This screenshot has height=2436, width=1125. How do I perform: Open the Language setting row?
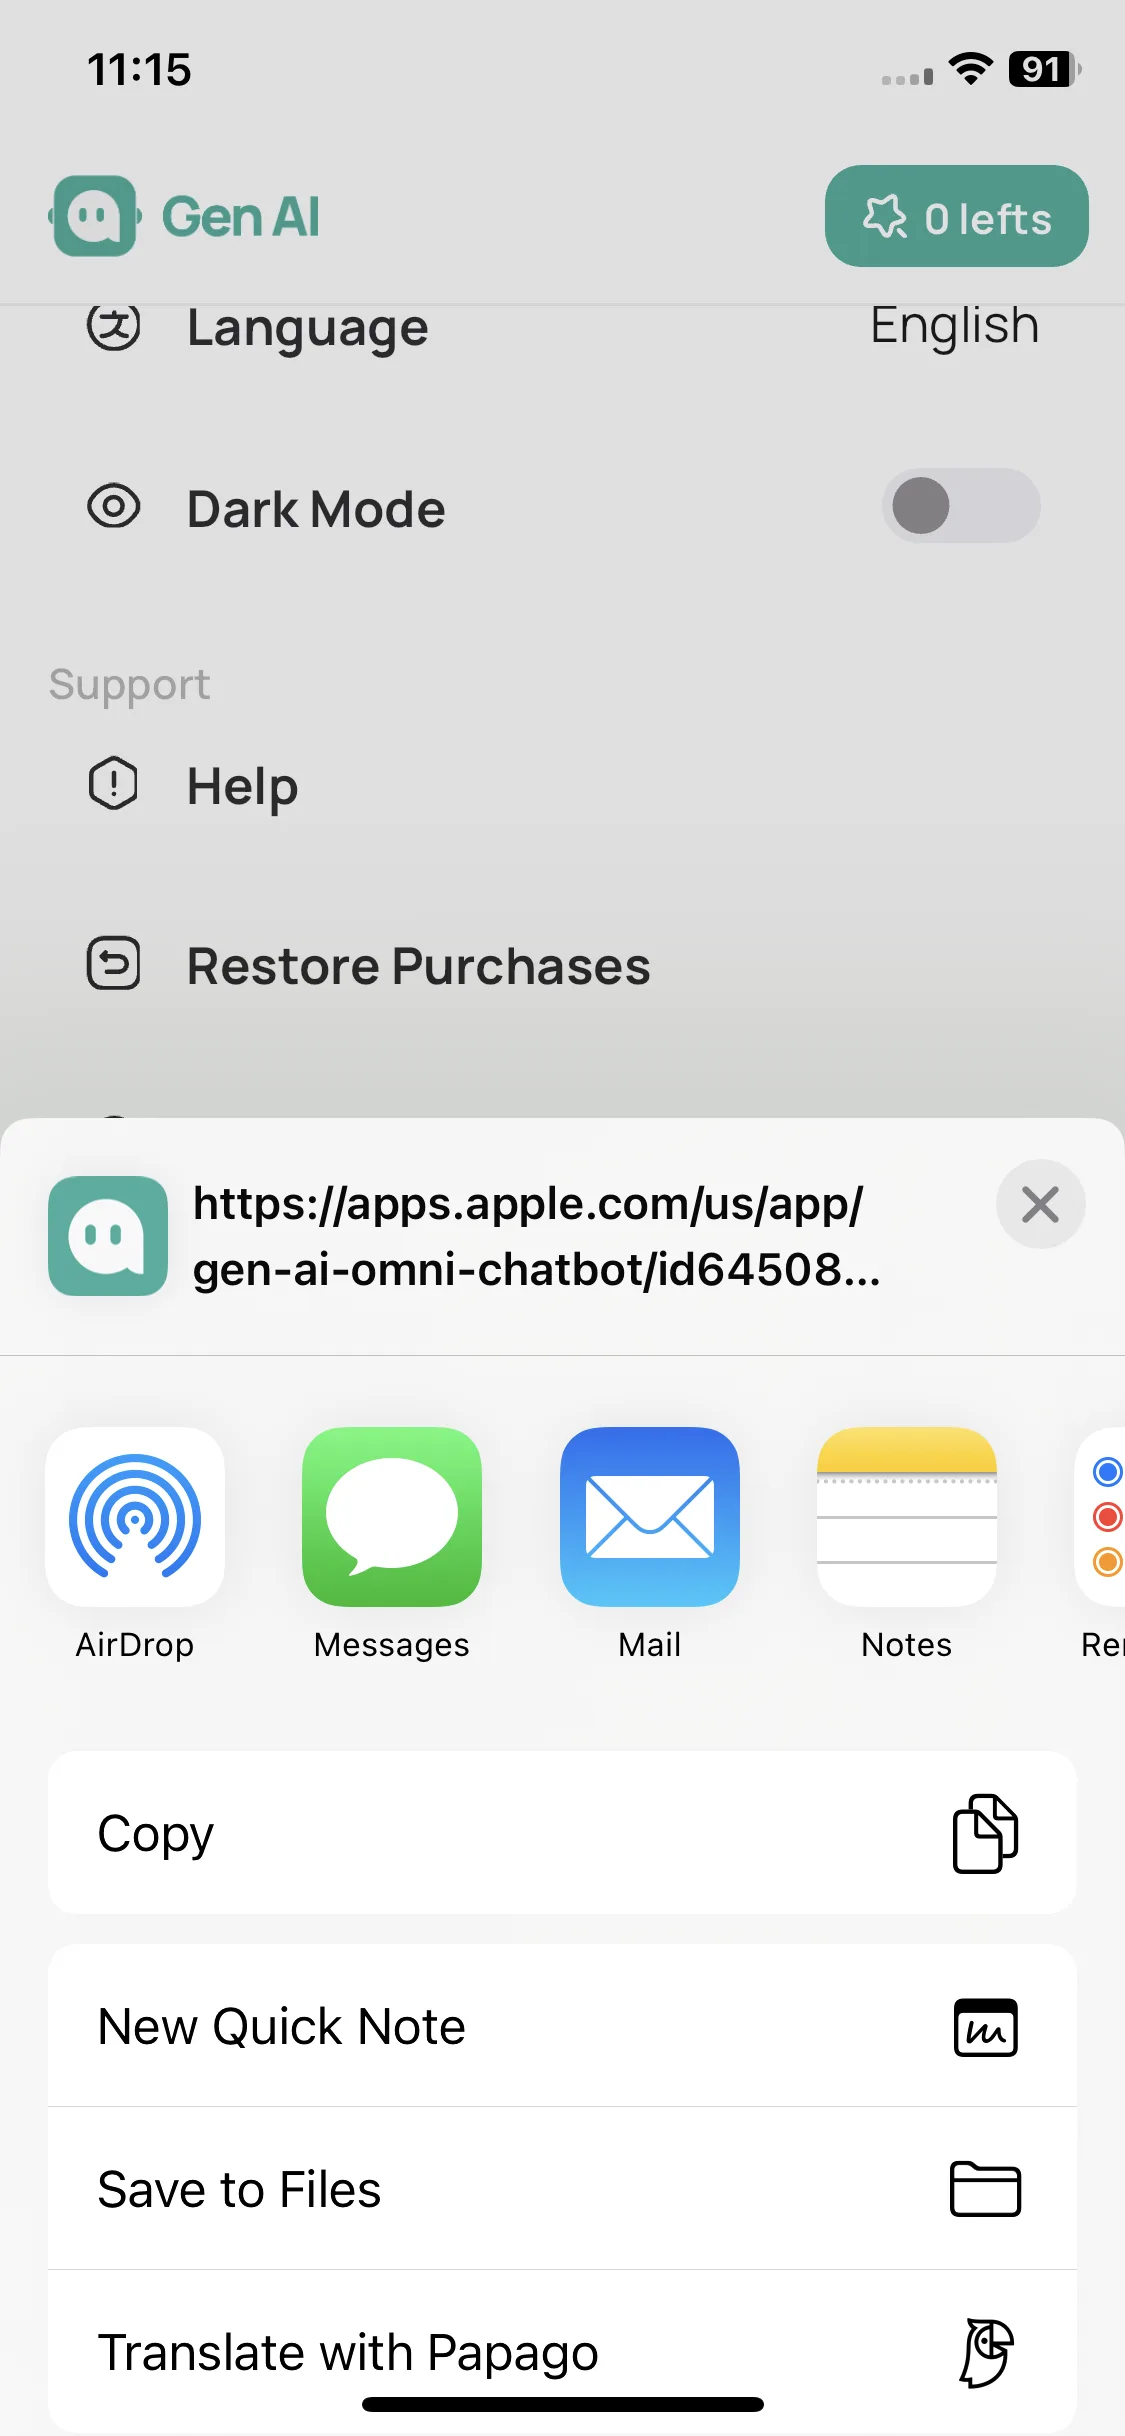click(x=562, y=327)
